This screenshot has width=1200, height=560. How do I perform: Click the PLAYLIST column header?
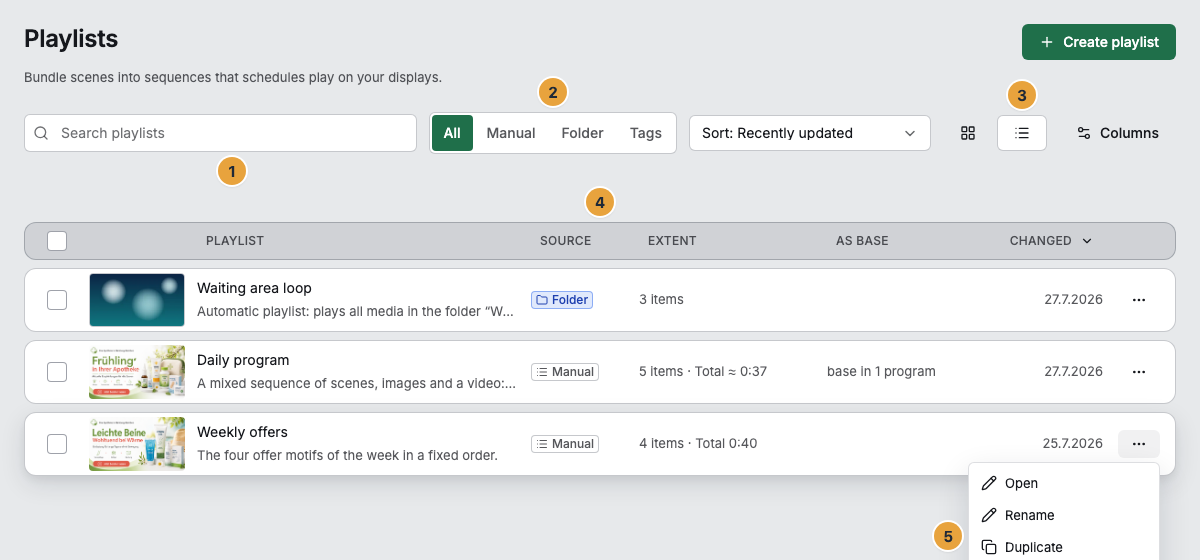[x=235, y=241]
